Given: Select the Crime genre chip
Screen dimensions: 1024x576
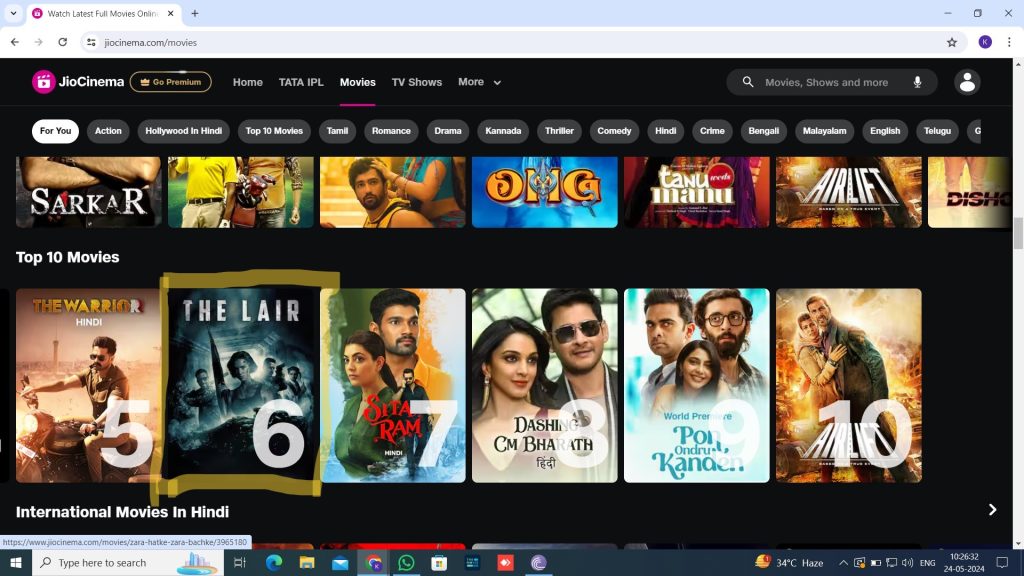Looking at the screenshot, I should [x=712, y=131].
